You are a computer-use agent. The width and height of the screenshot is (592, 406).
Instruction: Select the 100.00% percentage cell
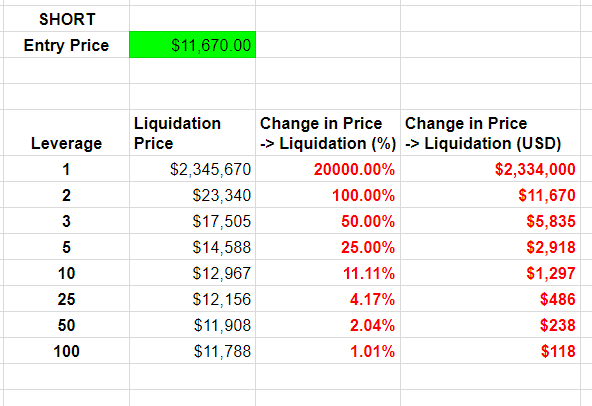[x=328, y=195]
